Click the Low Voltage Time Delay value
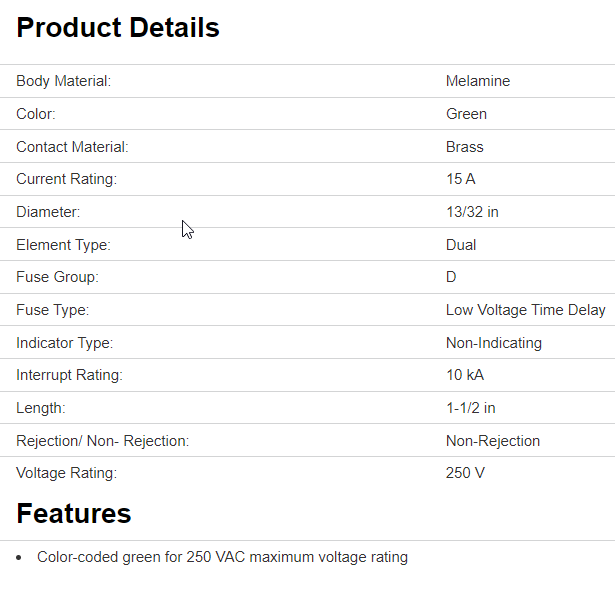 525,310
